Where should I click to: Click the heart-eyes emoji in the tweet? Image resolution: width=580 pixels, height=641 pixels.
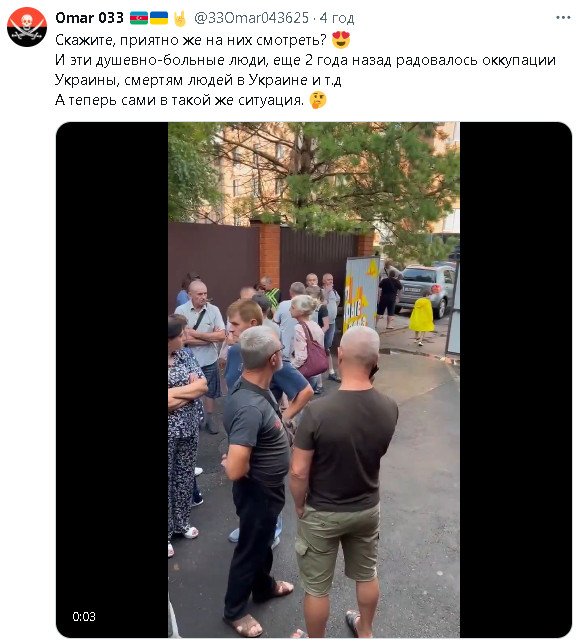click(341, 40)
